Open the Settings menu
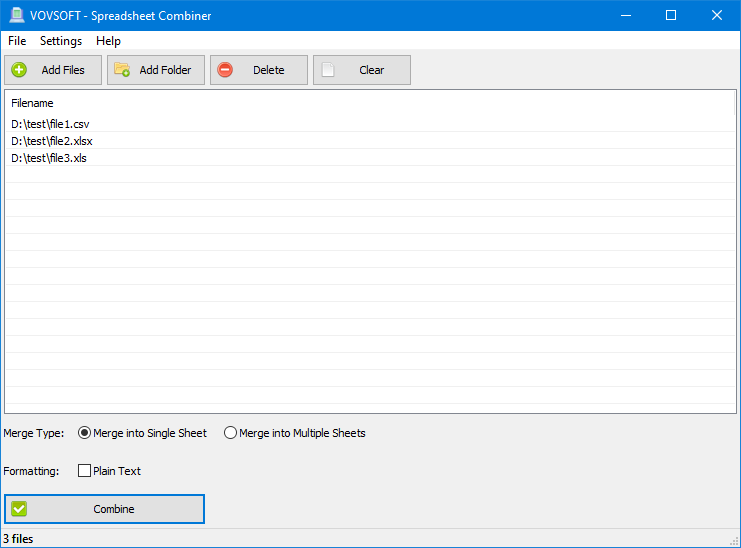741x548 pixels. [61, 41]
